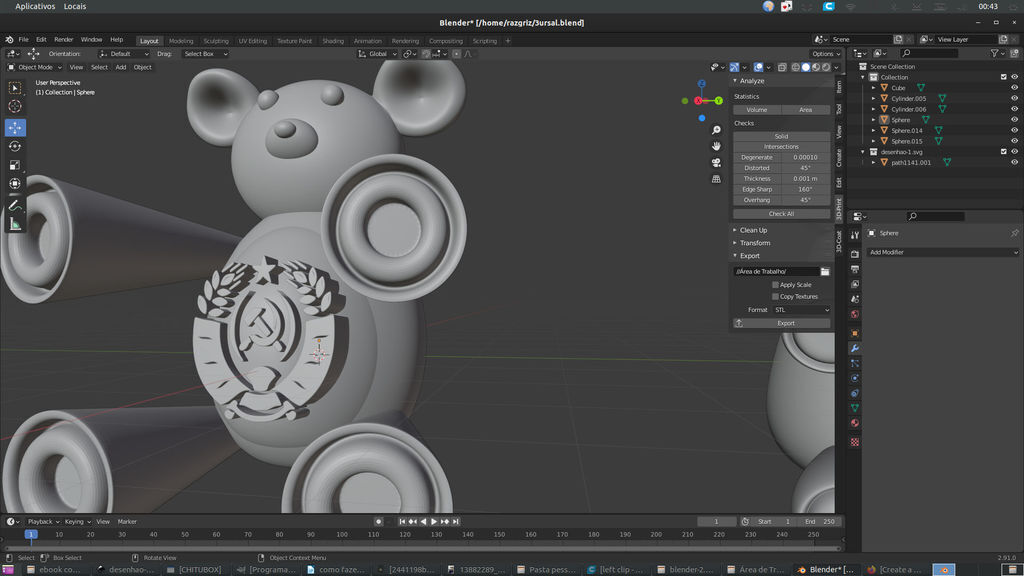Screen dimensions: 1024x576
Task: Select the Measure tool
Action: (14, 225)
